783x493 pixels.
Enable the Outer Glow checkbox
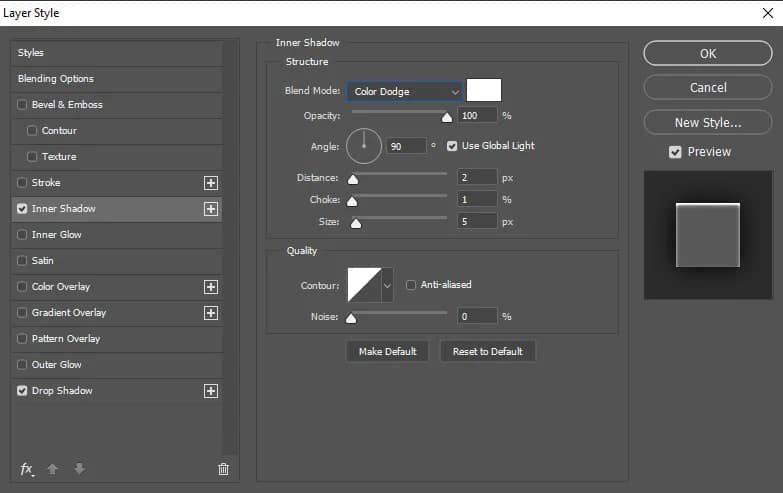point(22,364)
